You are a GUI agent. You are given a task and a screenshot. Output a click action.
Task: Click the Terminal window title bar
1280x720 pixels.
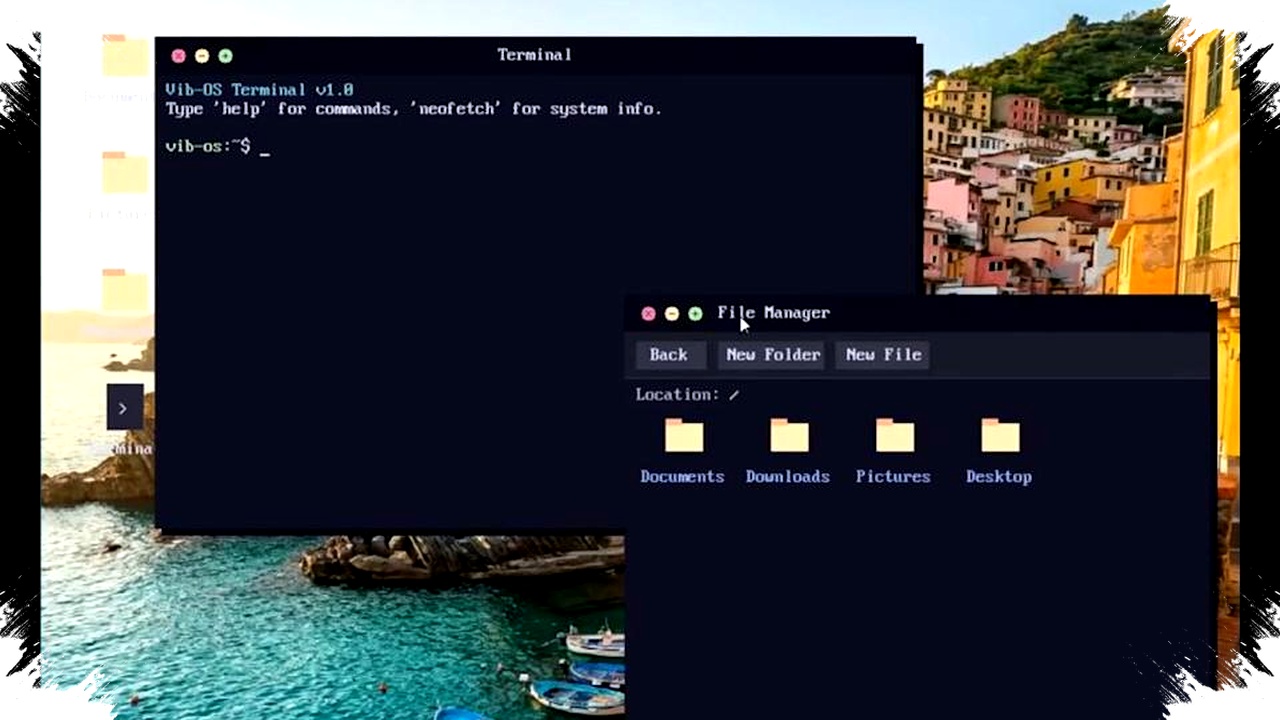(x=535, y=55)
